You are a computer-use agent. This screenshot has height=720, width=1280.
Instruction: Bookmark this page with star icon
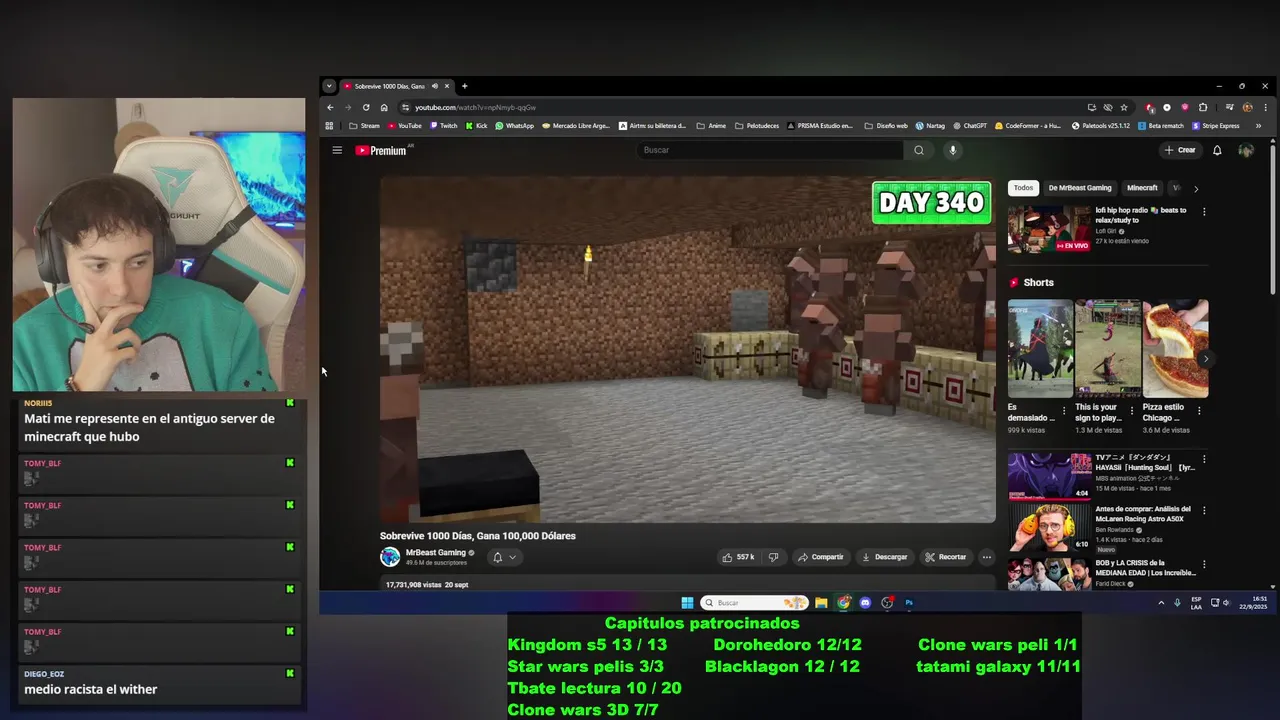coord(1124,107)
